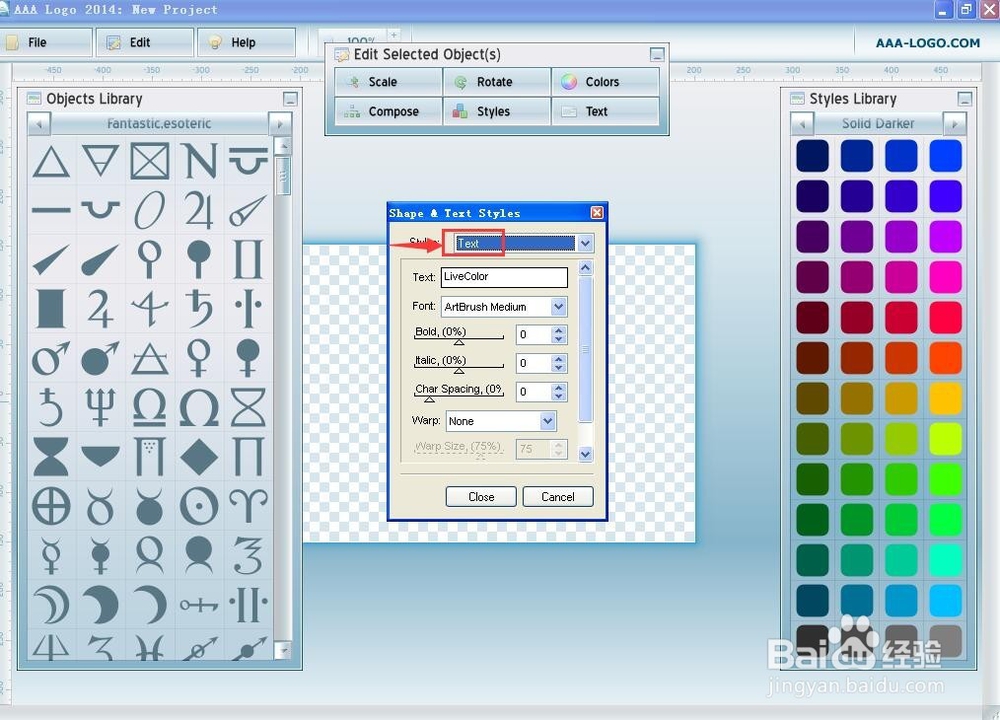Click the Fantastic.esoteric category label
The height and width of the screenshot is (720, 1000).
(159, 124)
